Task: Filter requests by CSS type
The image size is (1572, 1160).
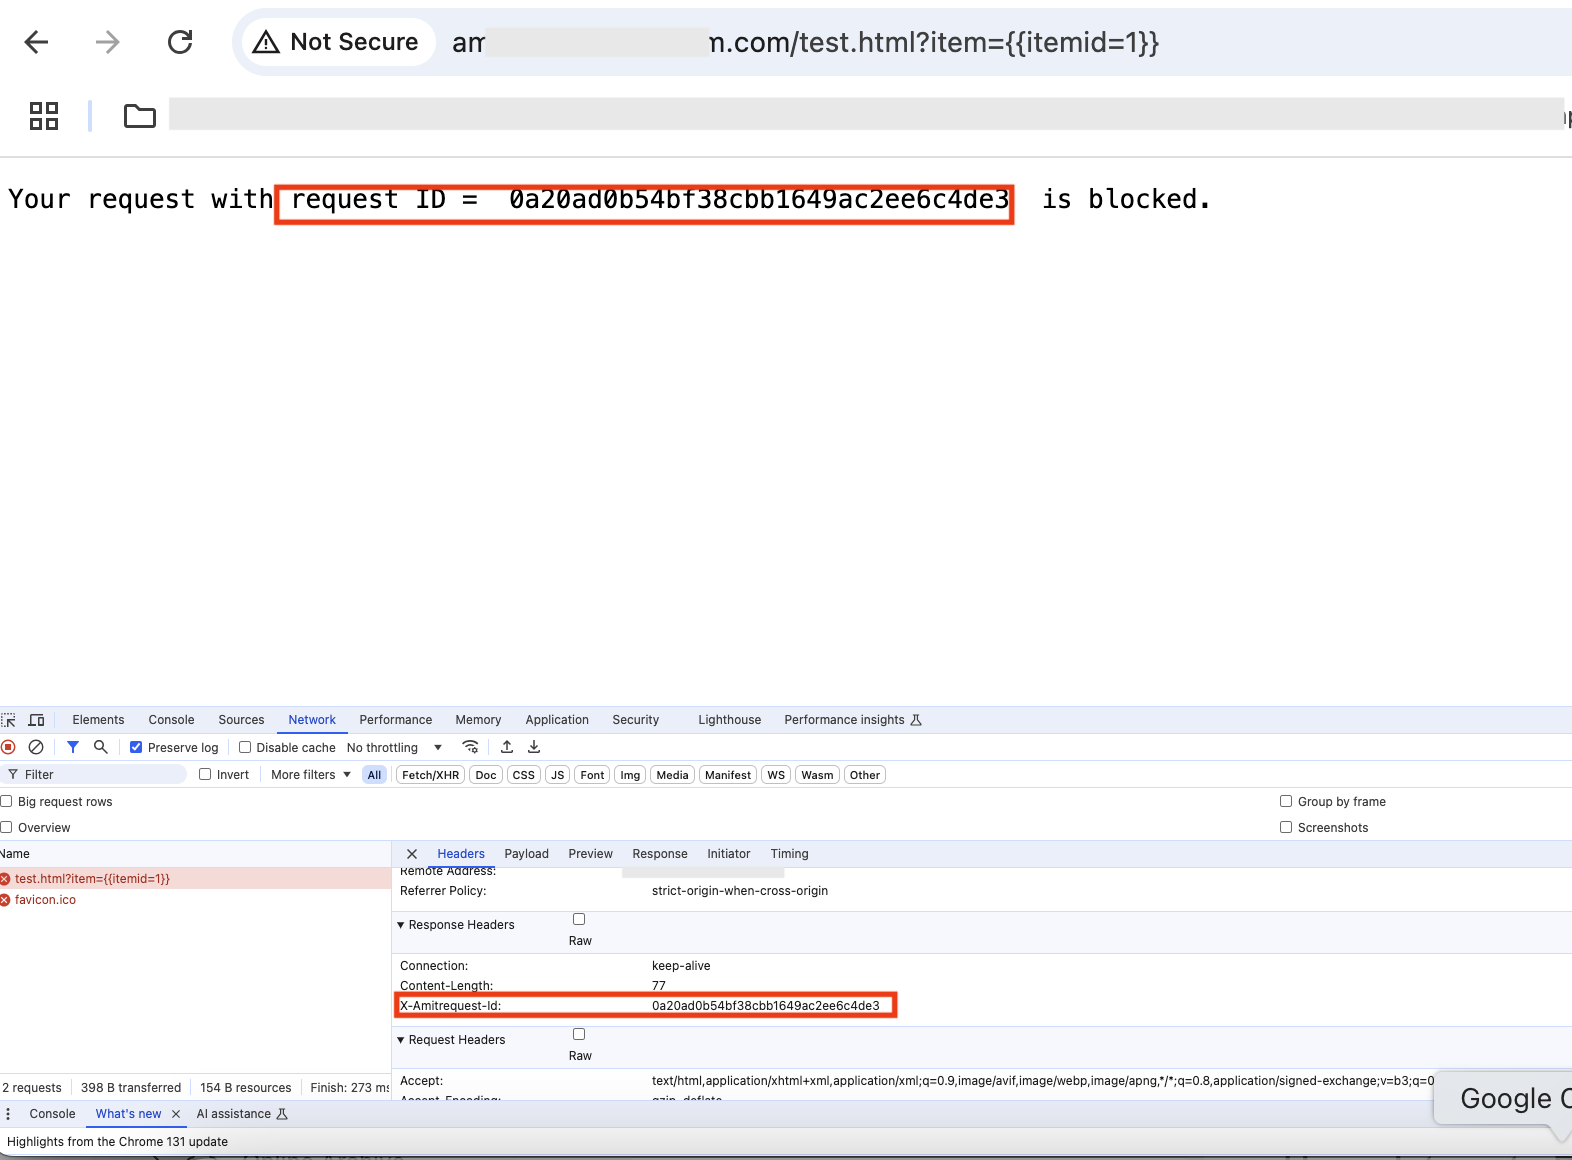Action: pyautogui.click(x=524, y=775)
